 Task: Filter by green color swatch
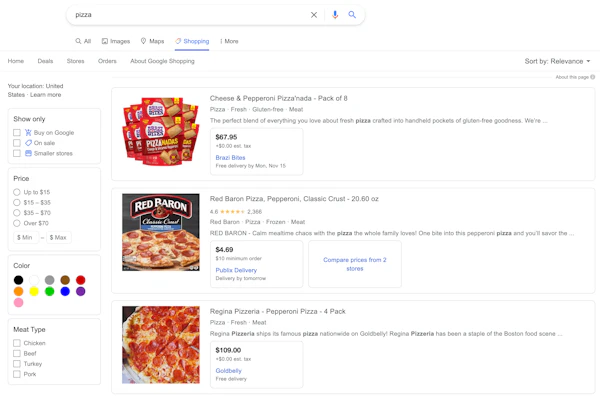(49, 291)
